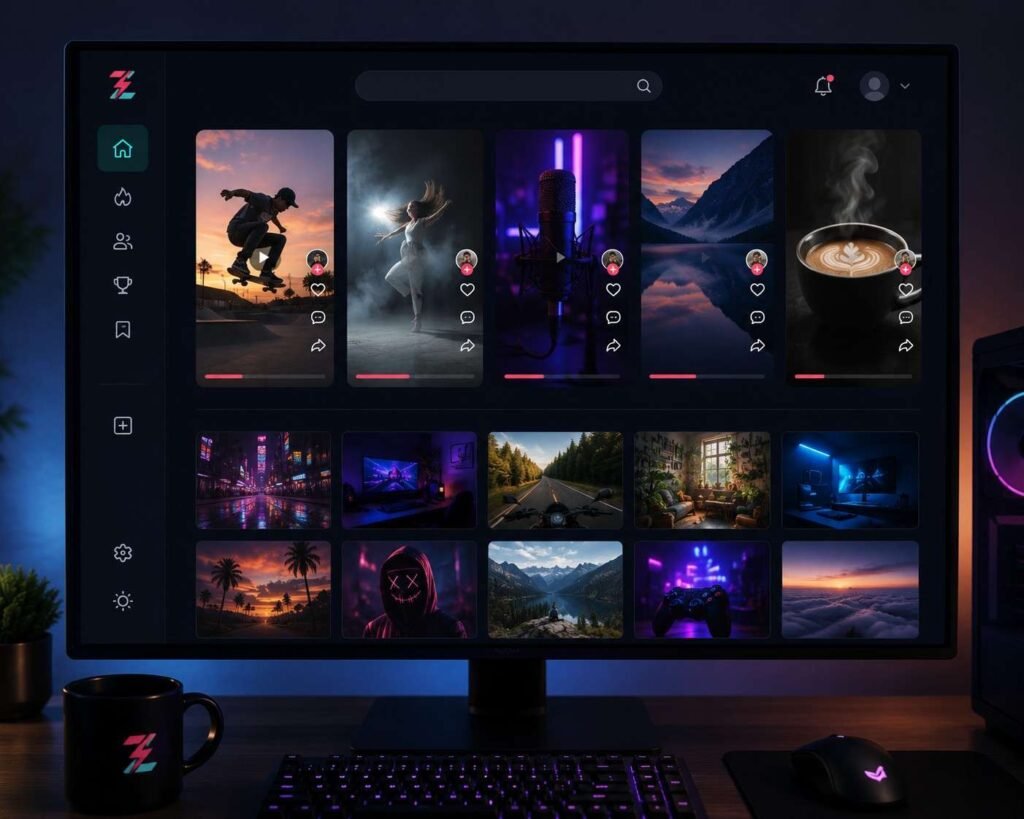Follow creator on skateboarder video
The image size is (1024, 819).
(x=317, y=270)
